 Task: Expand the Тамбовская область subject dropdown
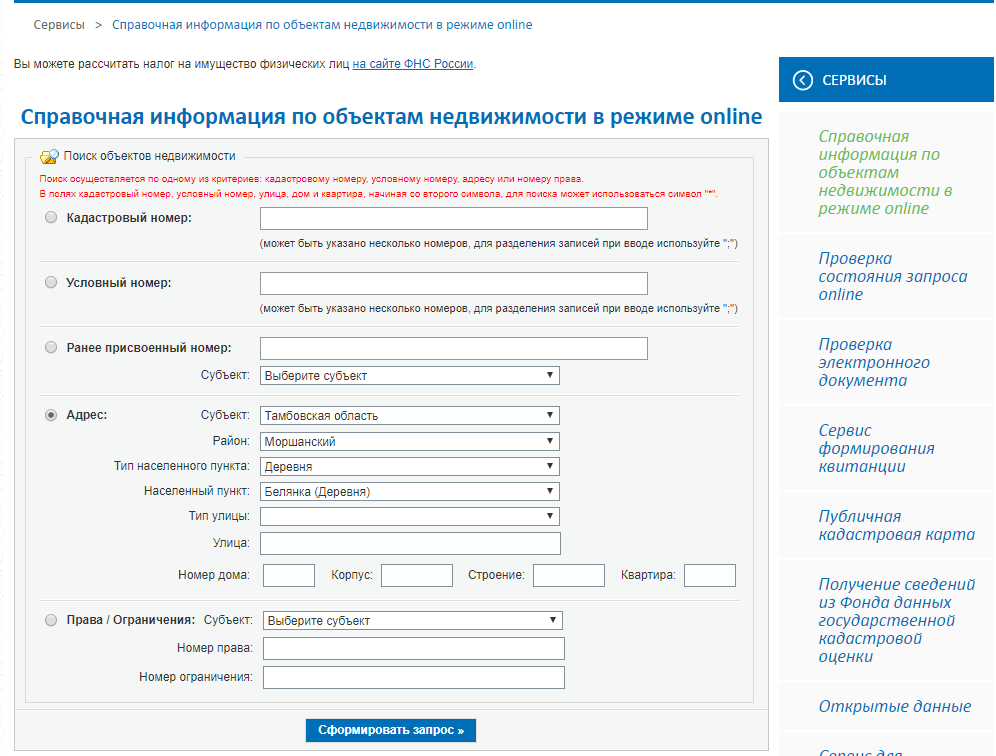pos(409,415)
